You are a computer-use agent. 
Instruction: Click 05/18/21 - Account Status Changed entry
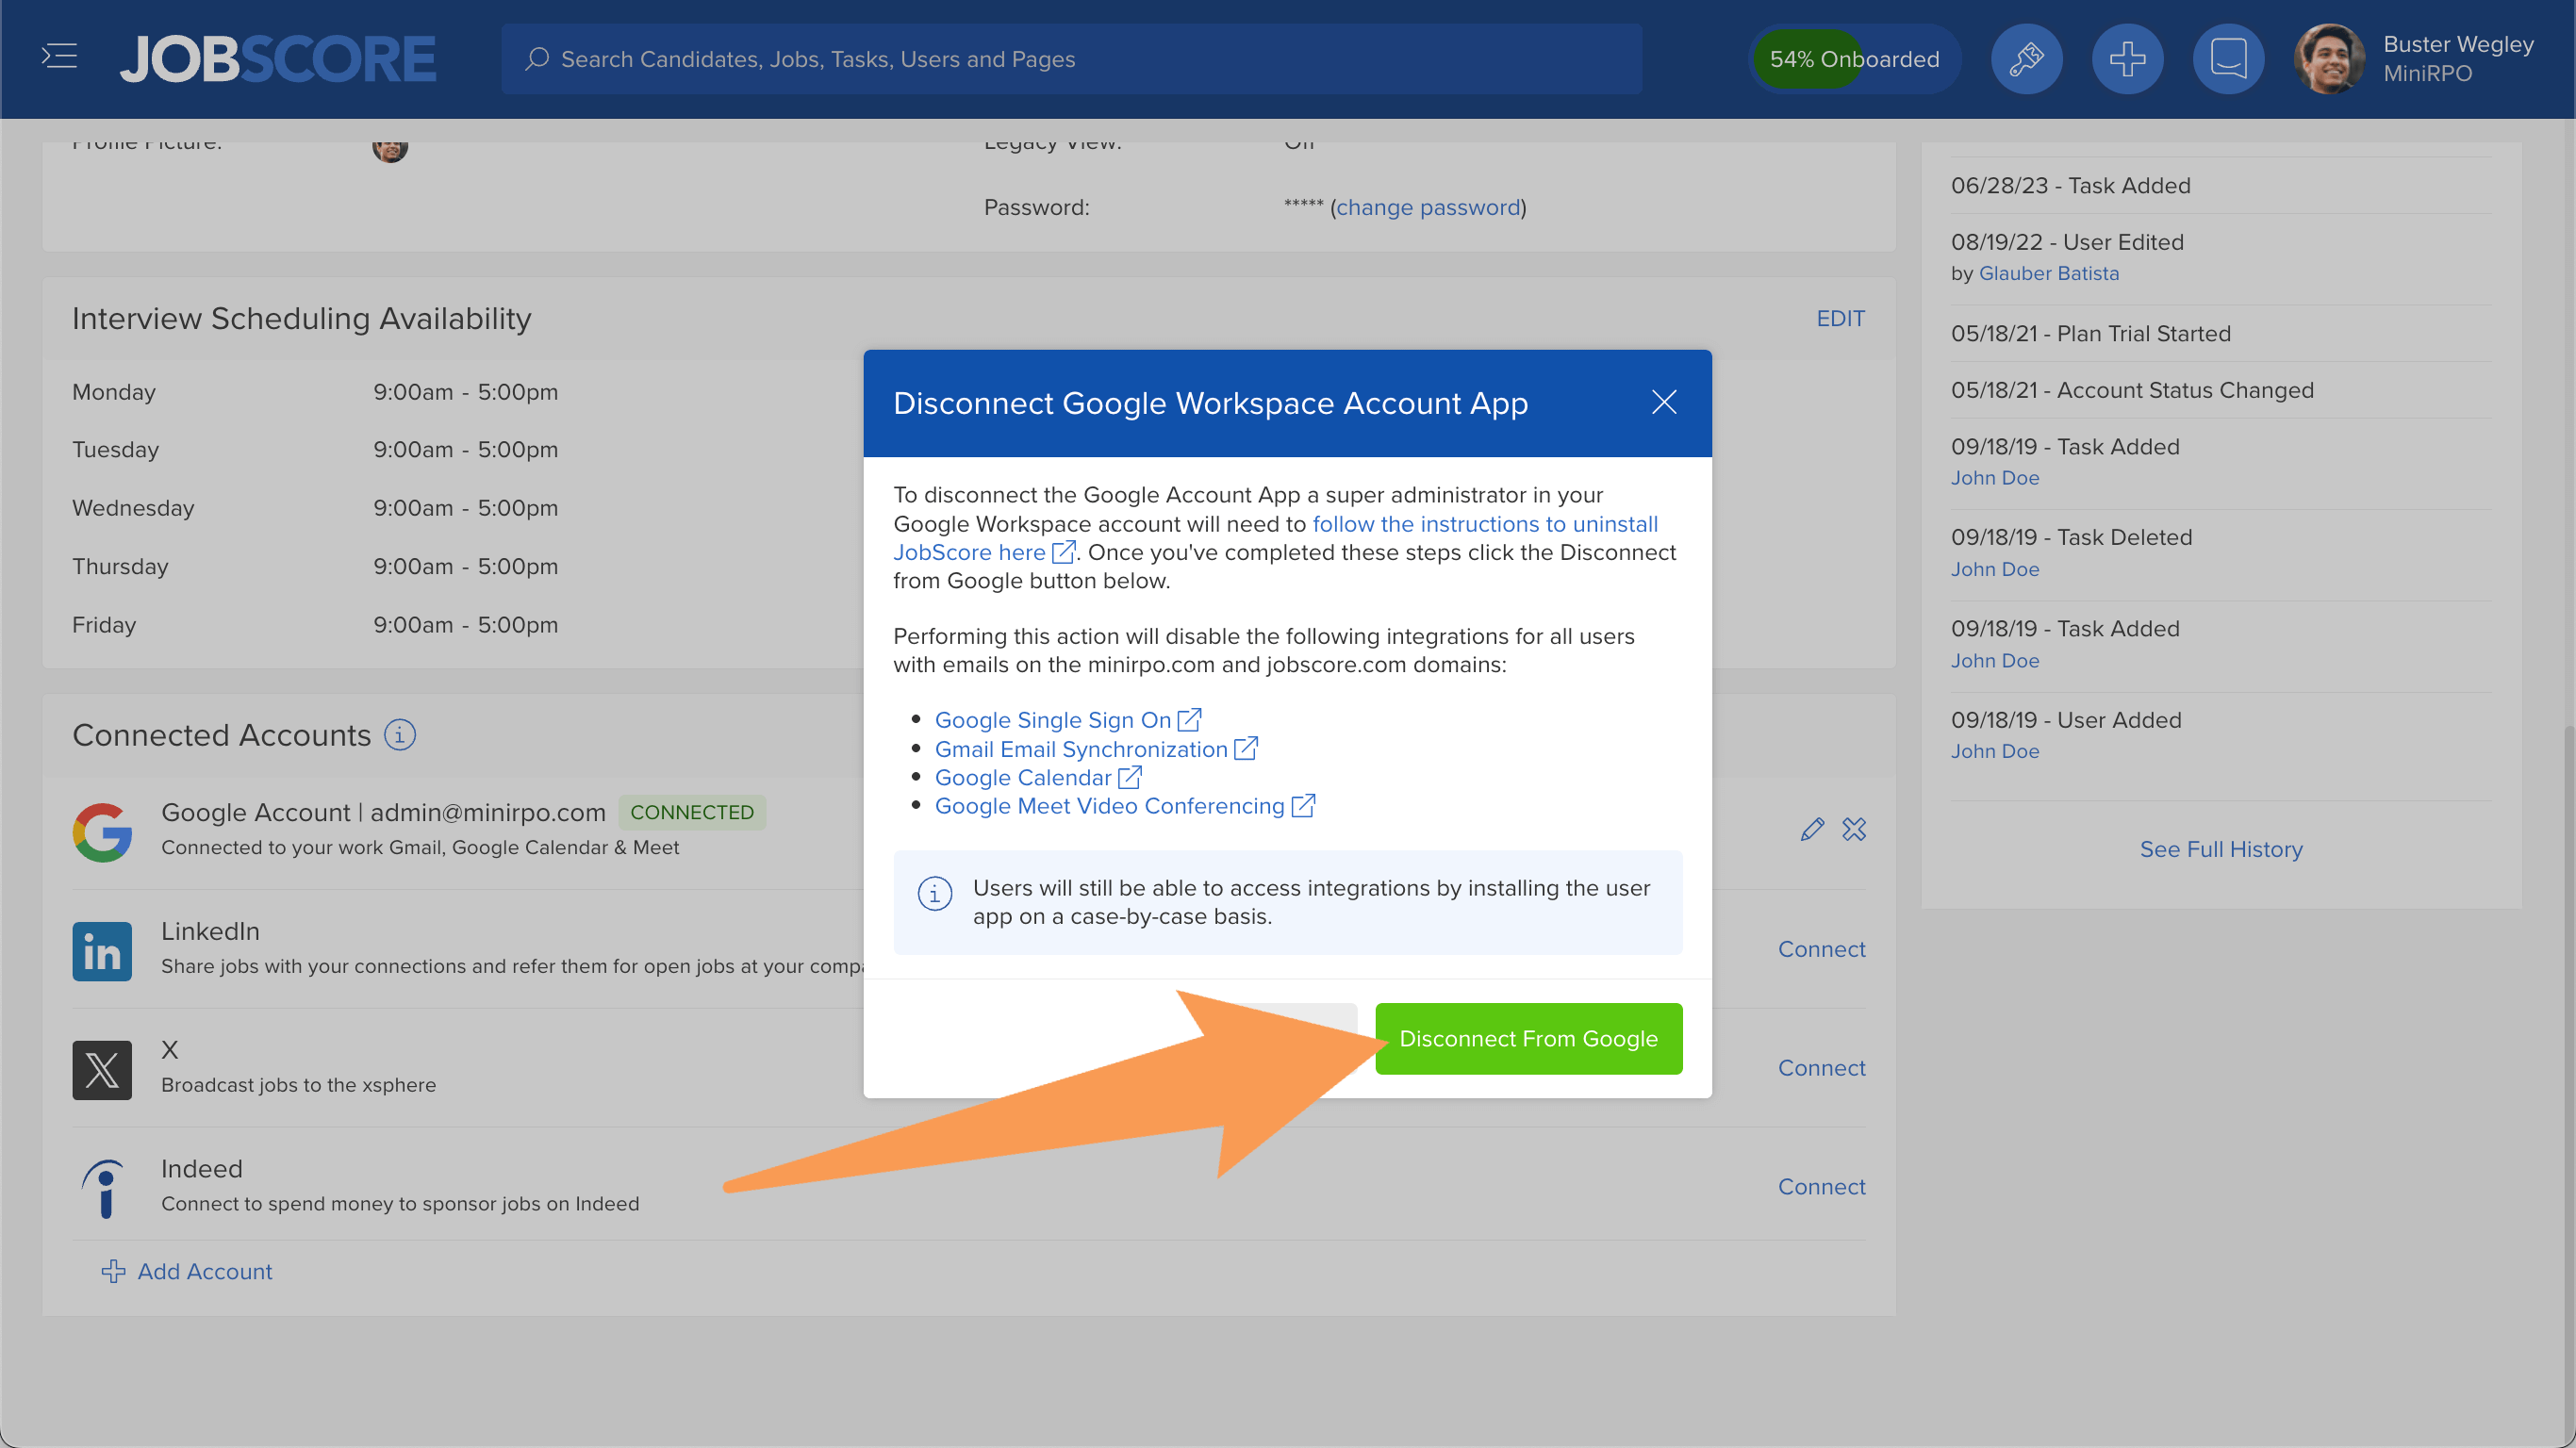pos(2132,390)
